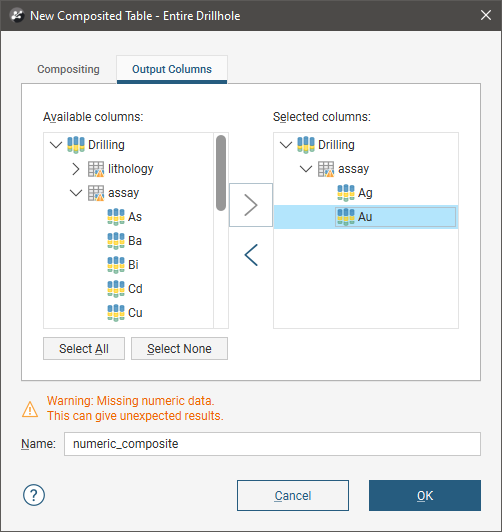Open the Output Columns tab
The image size is (502, 532).
click(172, 69)
